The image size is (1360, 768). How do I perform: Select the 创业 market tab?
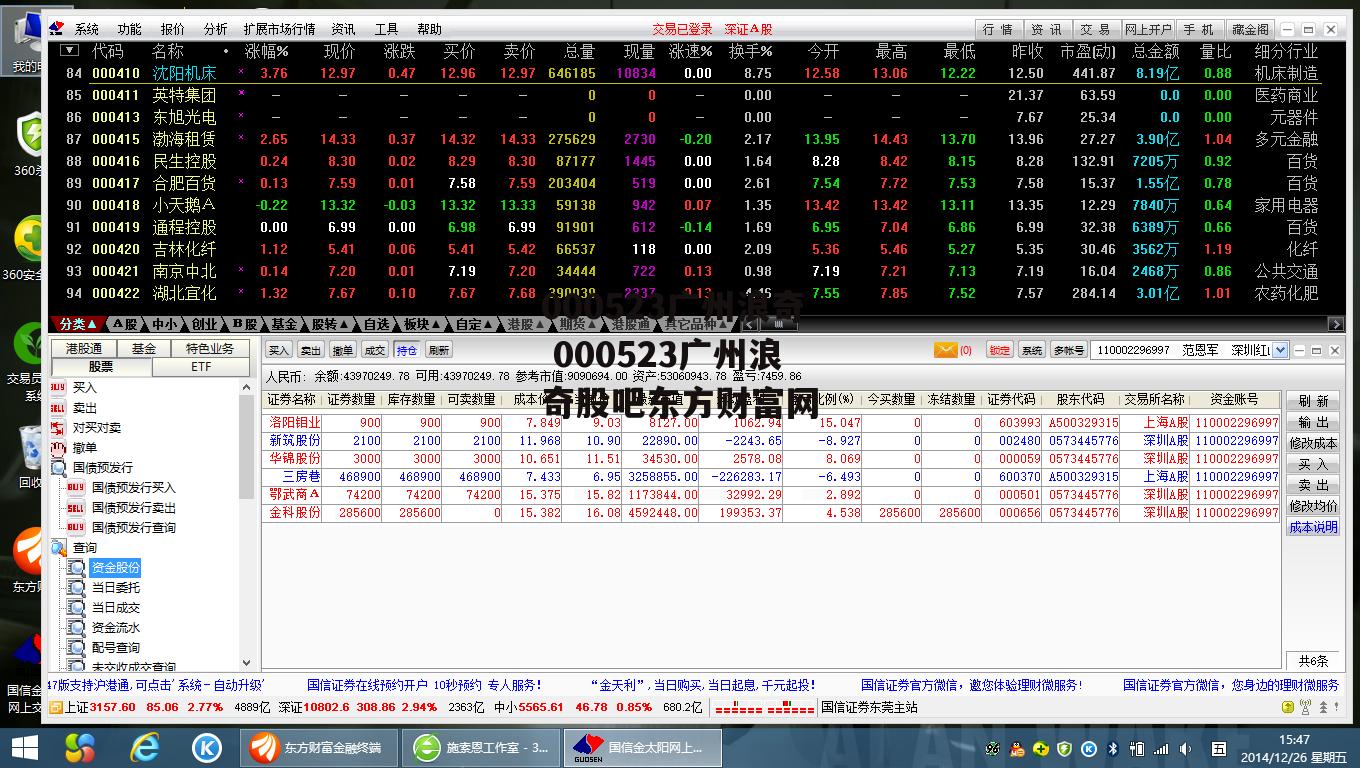tap(205, 324)
